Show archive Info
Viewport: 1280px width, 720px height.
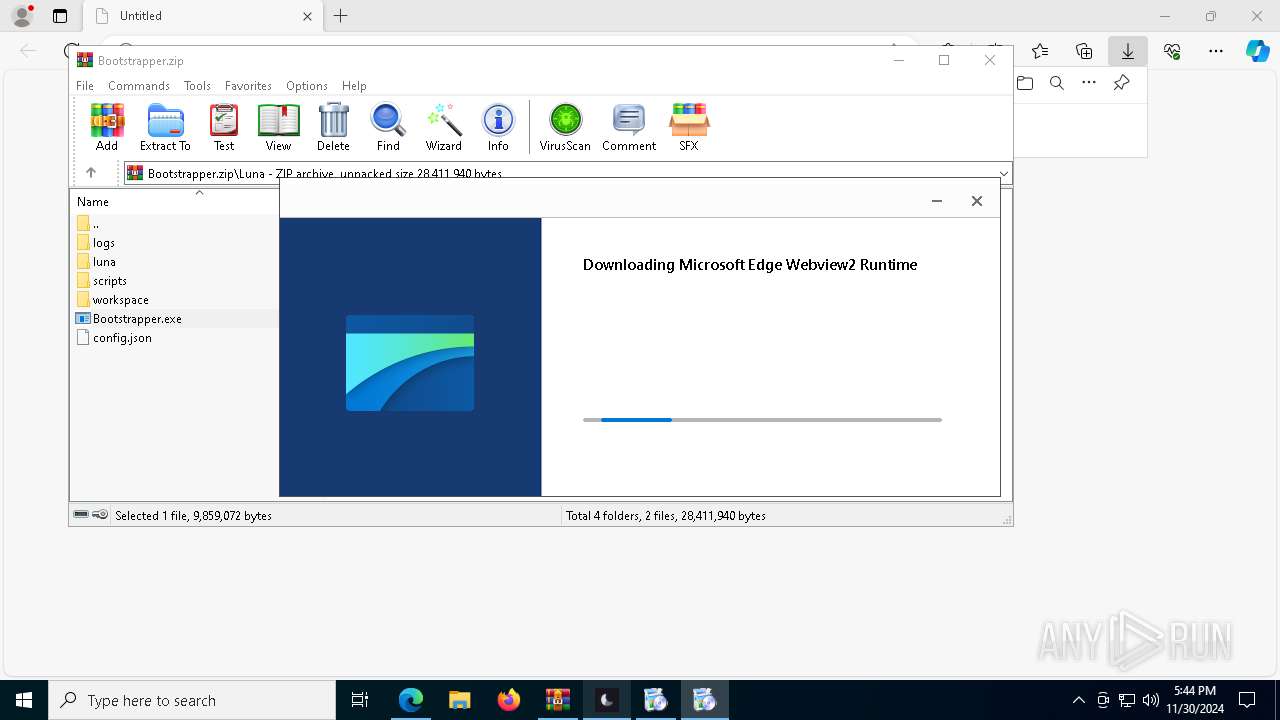tap(498, 127)
